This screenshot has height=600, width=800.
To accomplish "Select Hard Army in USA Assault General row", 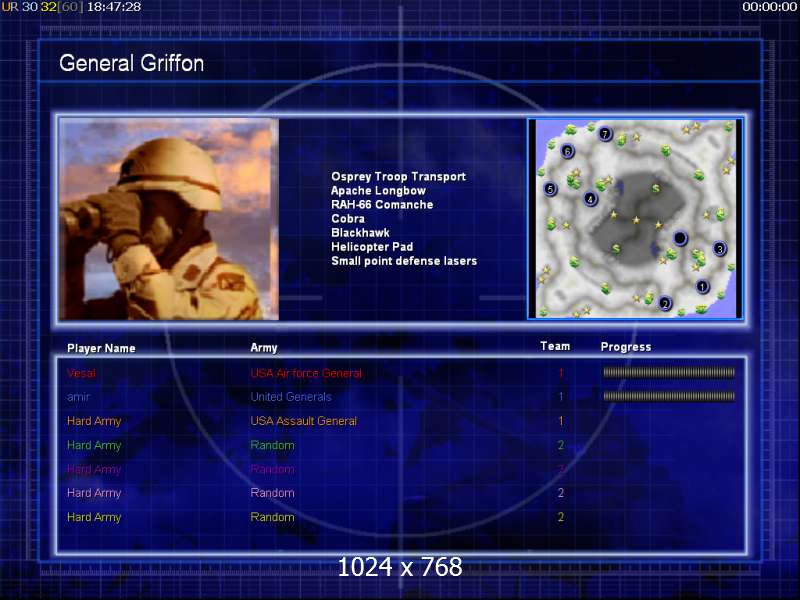I will [94, 421].
